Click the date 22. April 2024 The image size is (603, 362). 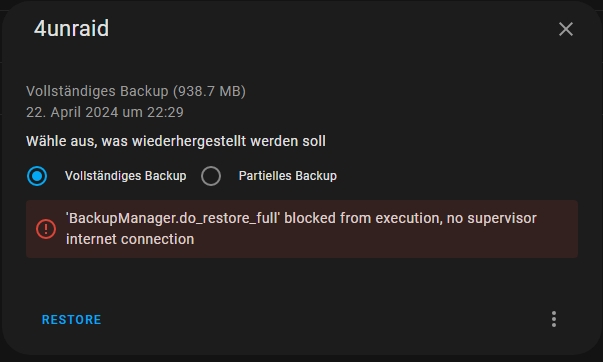coord(72,112)
